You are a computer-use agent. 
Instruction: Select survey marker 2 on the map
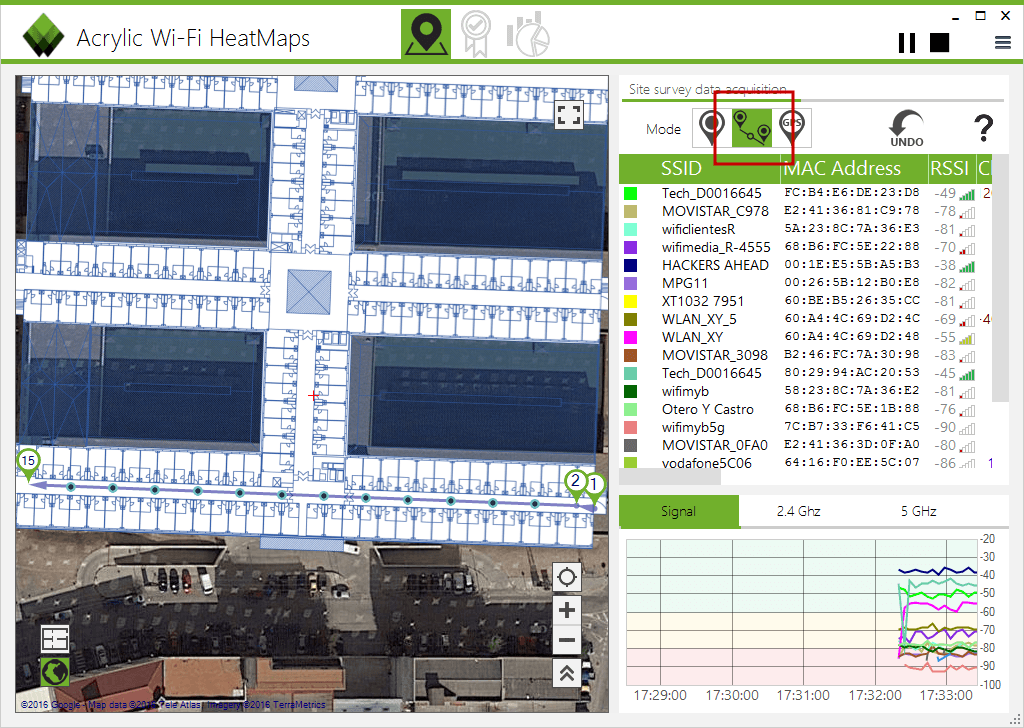click(575, 486)
